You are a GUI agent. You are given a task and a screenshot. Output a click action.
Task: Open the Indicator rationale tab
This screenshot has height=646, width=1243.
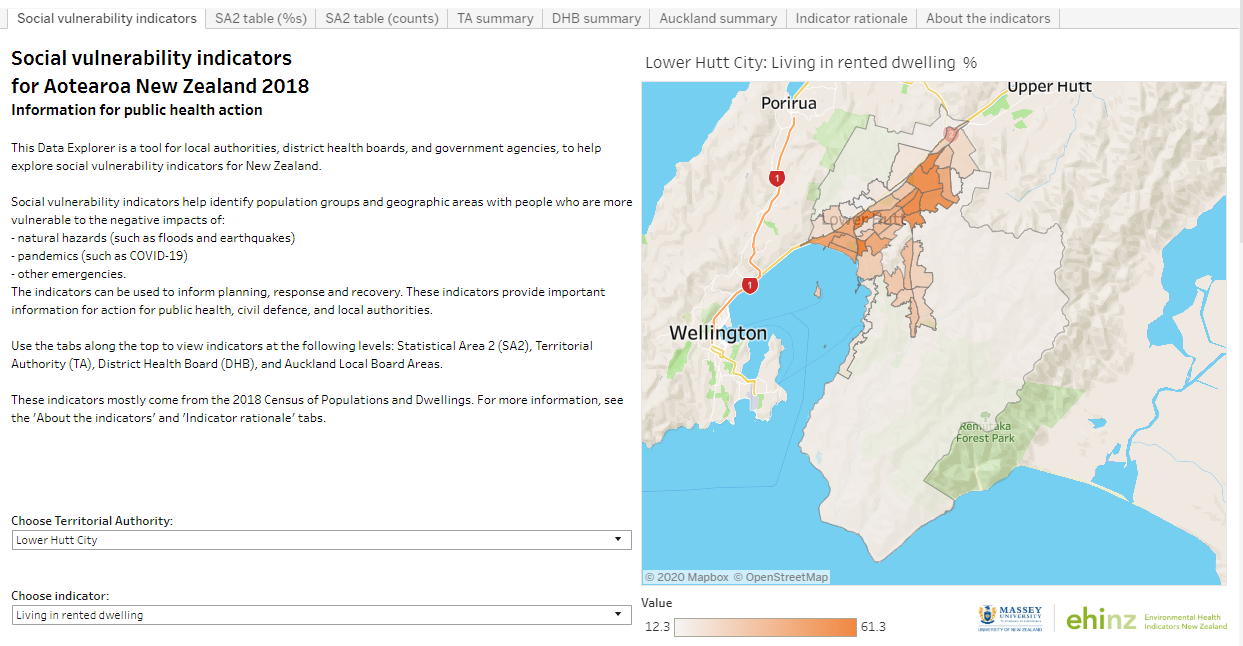pos(851,18)
